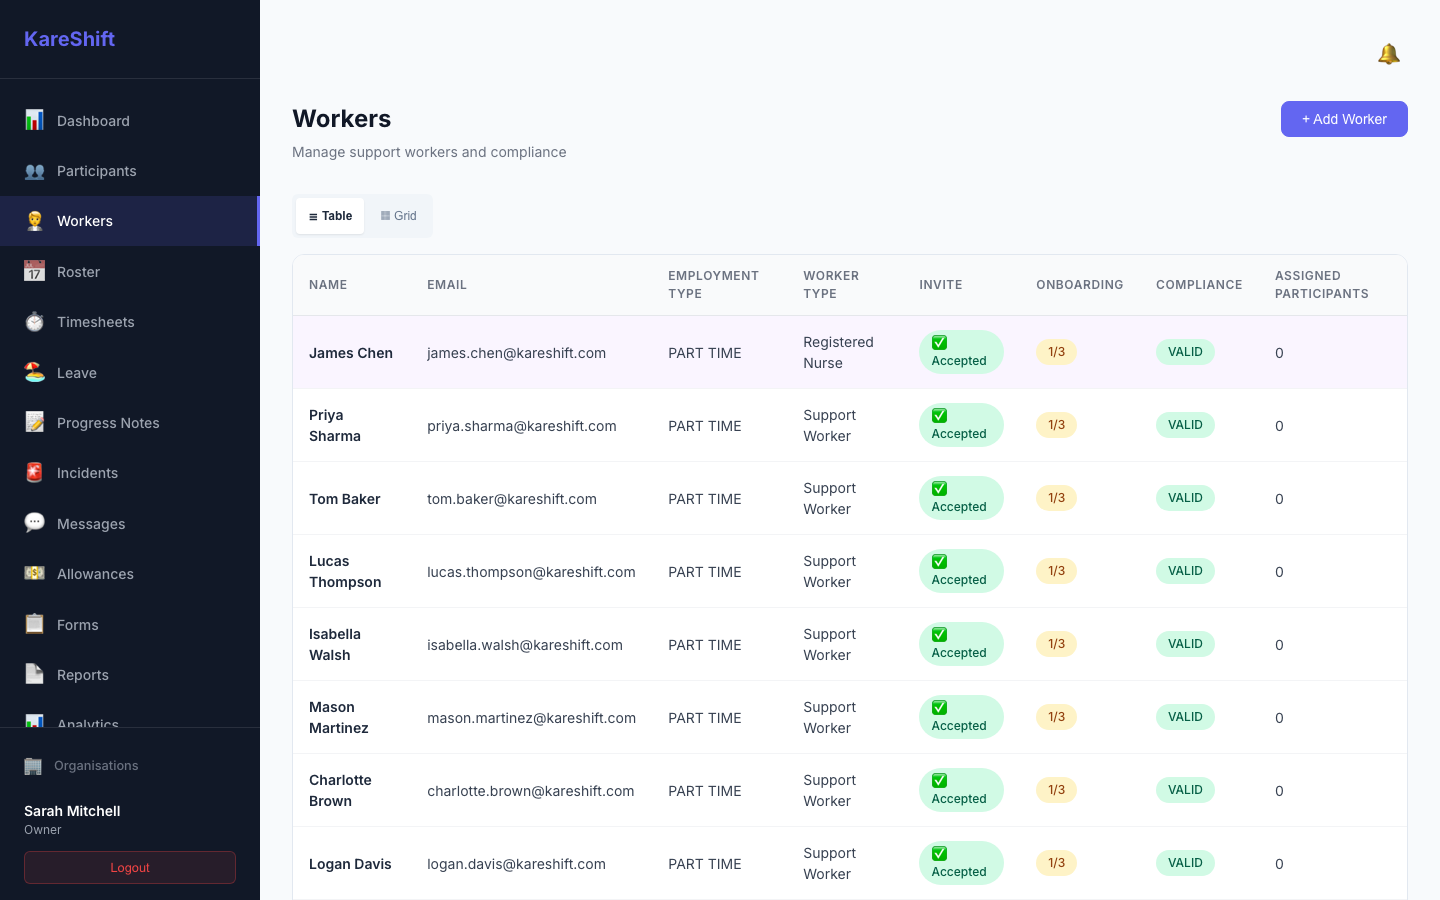Open Isabella Walsh's name

tap(335, 645)
